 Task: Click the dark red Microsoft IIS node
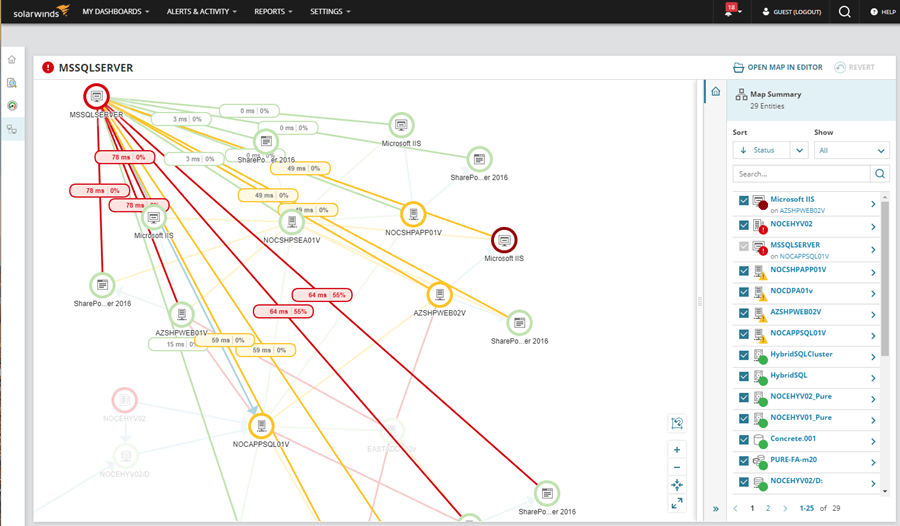tap(504, 240)
